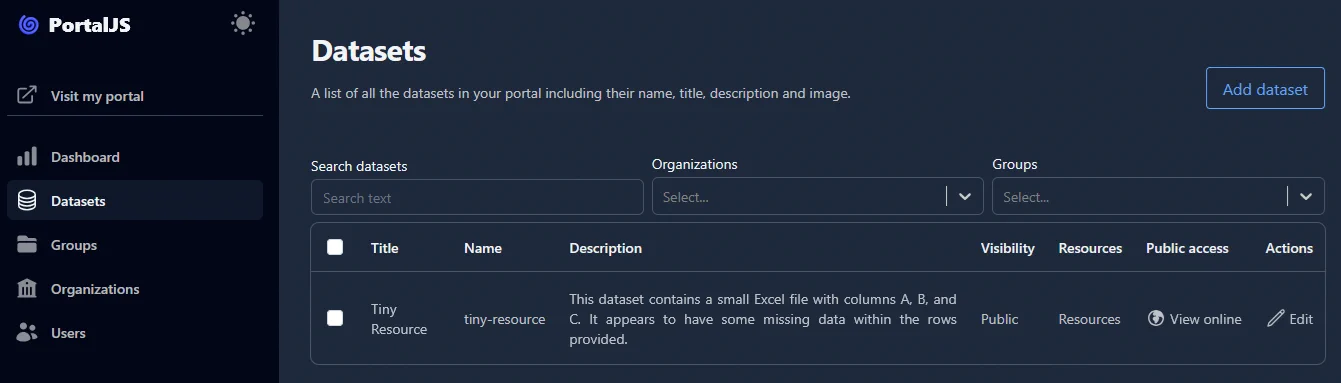
Task: Click the tiny-resource name cell
Action: pyautogui.click(x=505, y=319)
